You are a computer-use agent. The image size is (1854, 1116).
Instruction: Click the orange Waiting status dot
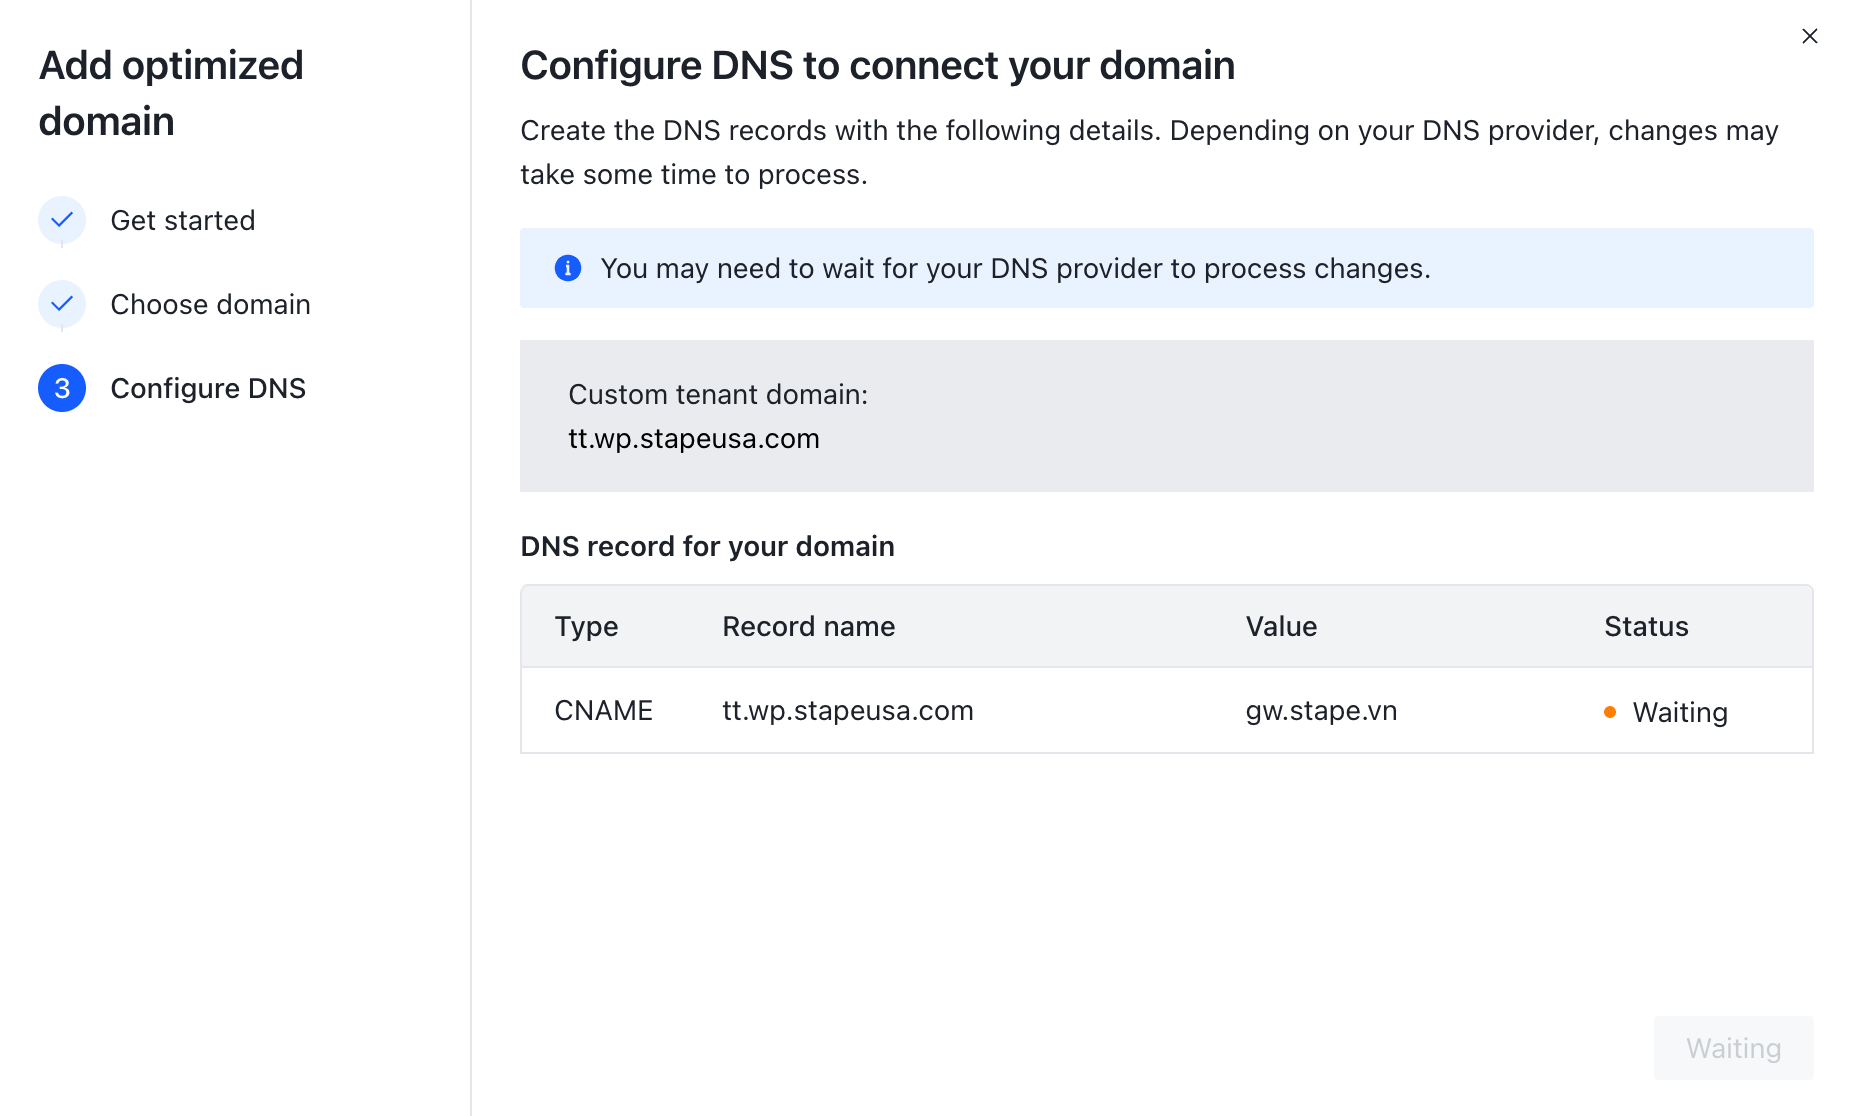(x=1610, y=712)
